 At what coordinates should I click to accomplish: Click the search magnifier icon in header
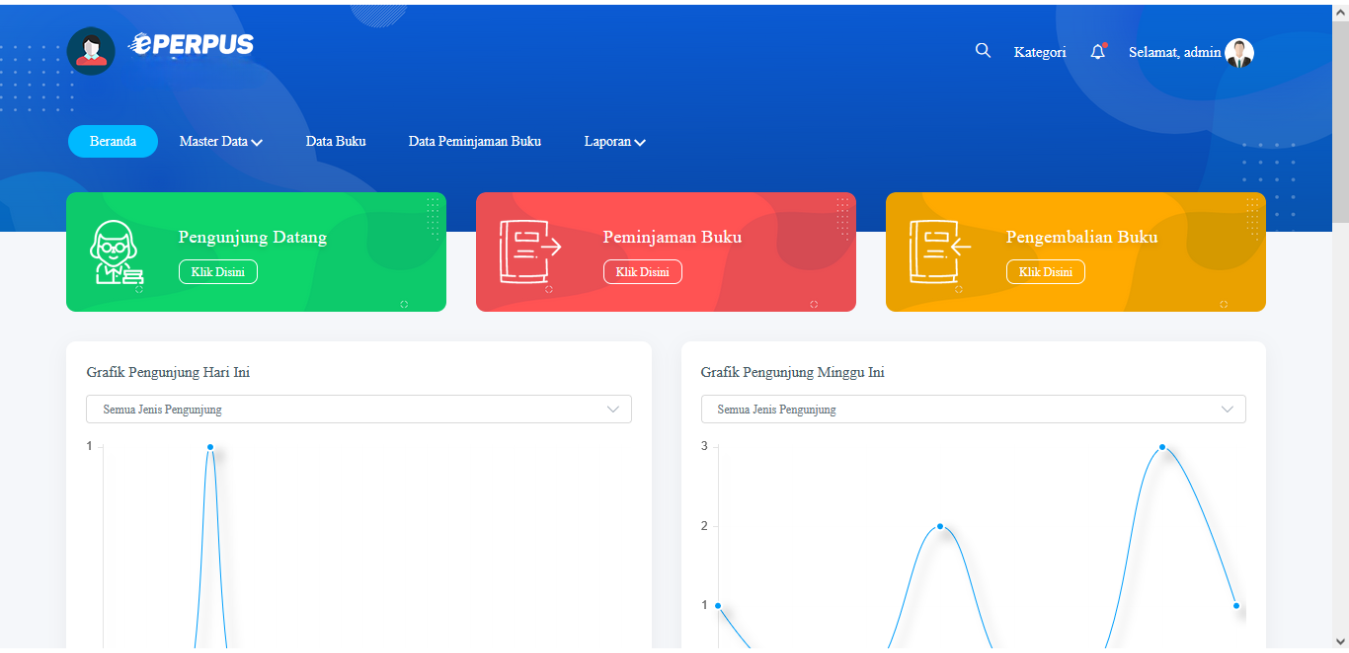[983, 51]
